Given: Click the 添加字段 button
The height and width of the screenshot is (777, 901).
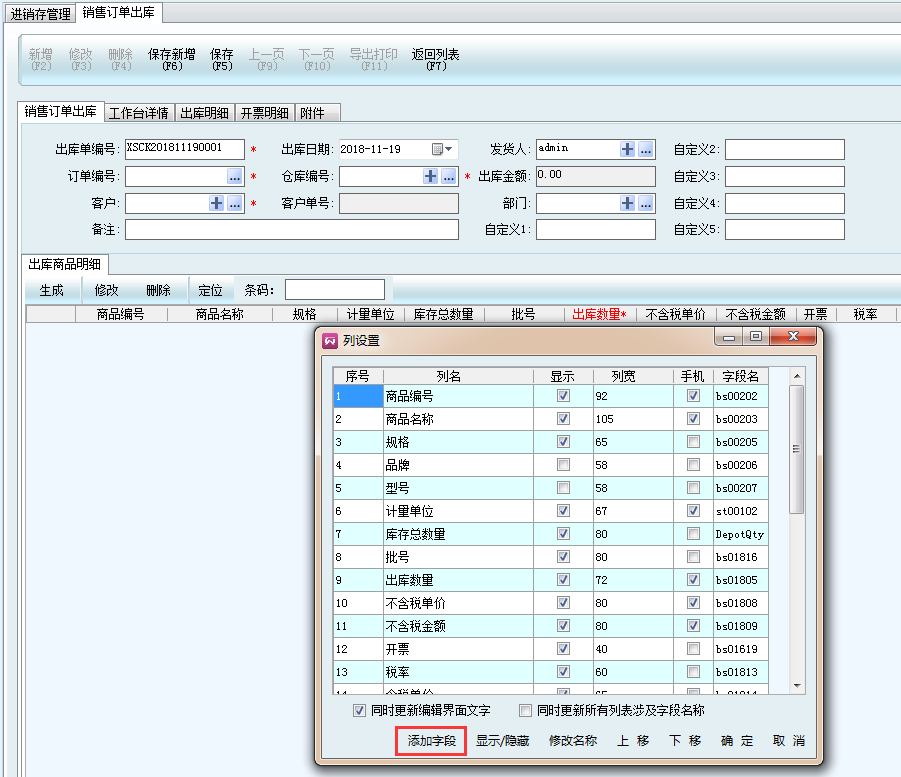Looking at the screenshot, I should click(x=431, y=741).
